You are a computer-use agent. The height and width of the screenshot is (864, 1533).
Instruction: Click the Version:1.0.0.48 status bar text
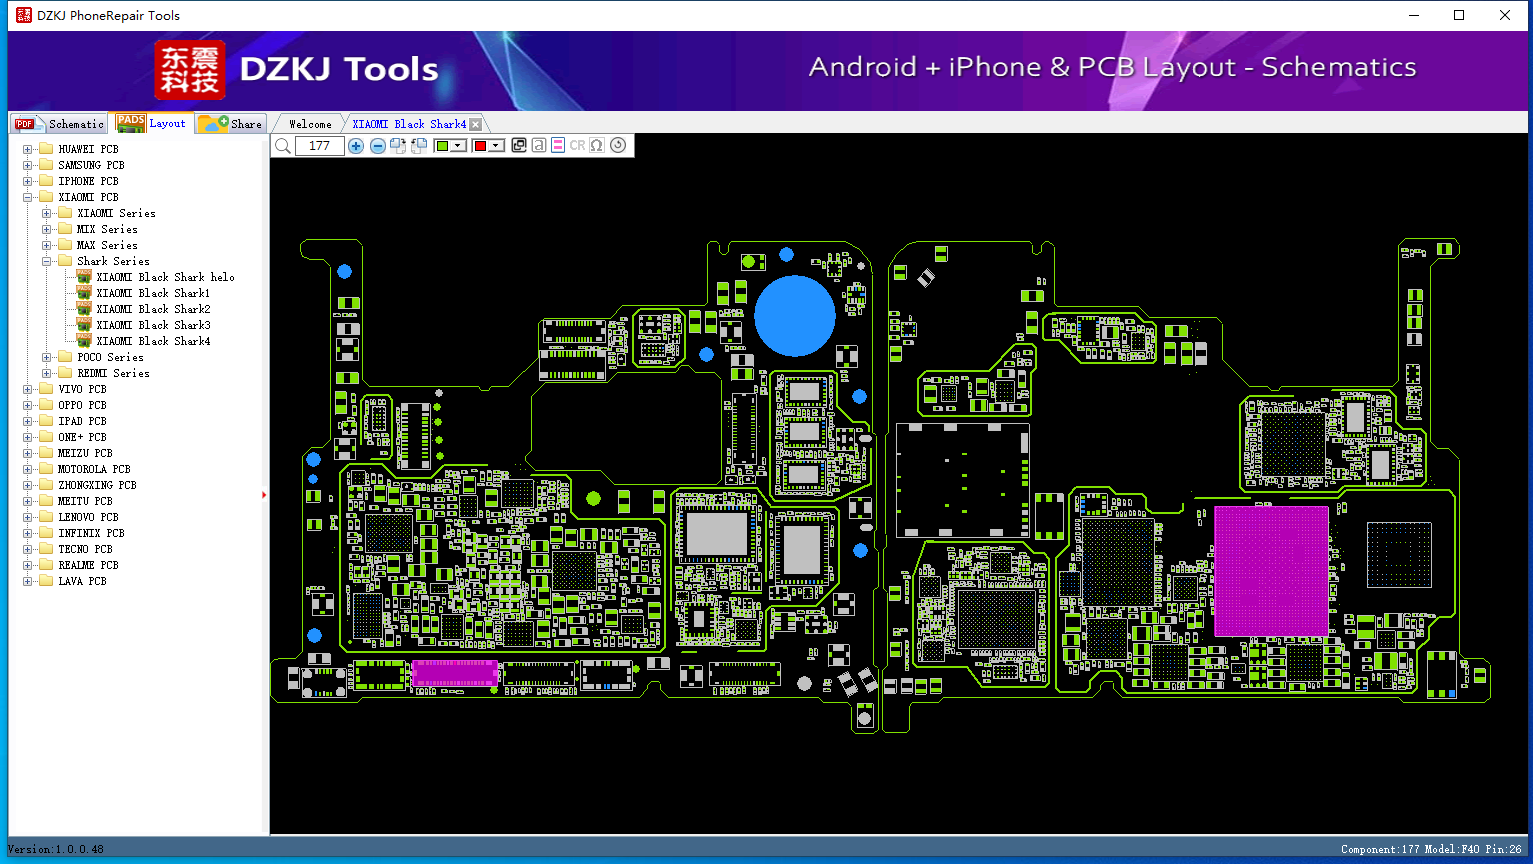click(56, 849)
